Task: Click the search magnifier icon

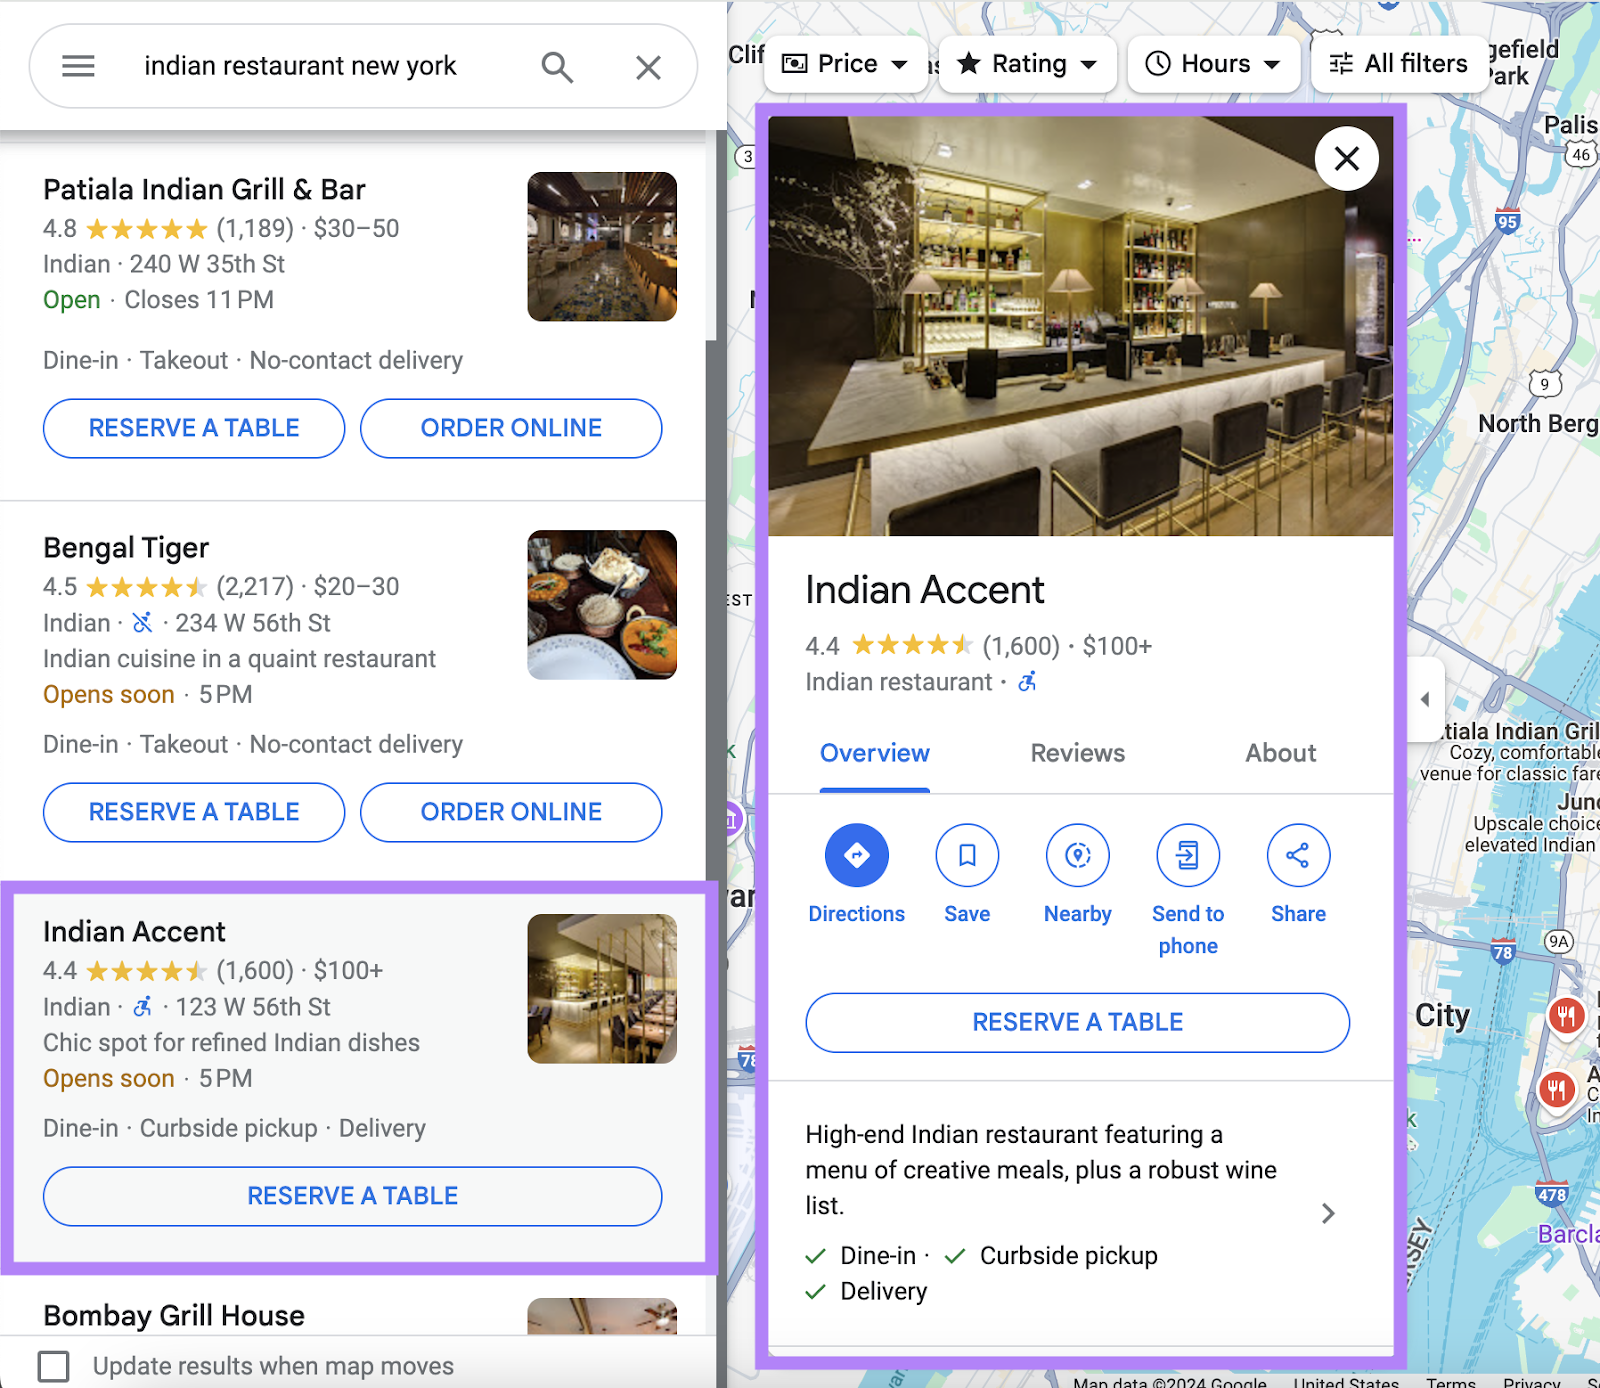Action: (557, 66)
